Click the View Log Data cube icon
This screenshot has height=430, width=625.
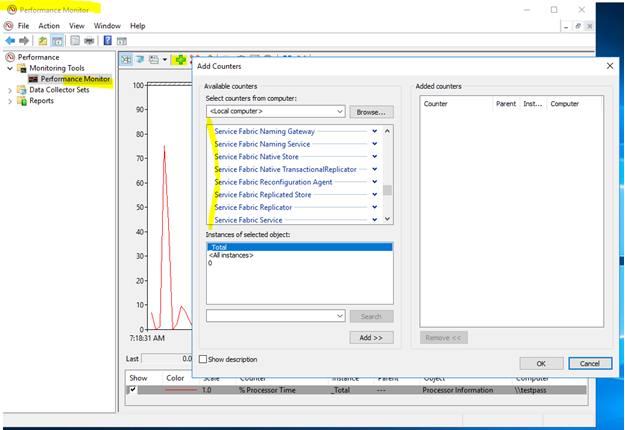coord(140,60)
